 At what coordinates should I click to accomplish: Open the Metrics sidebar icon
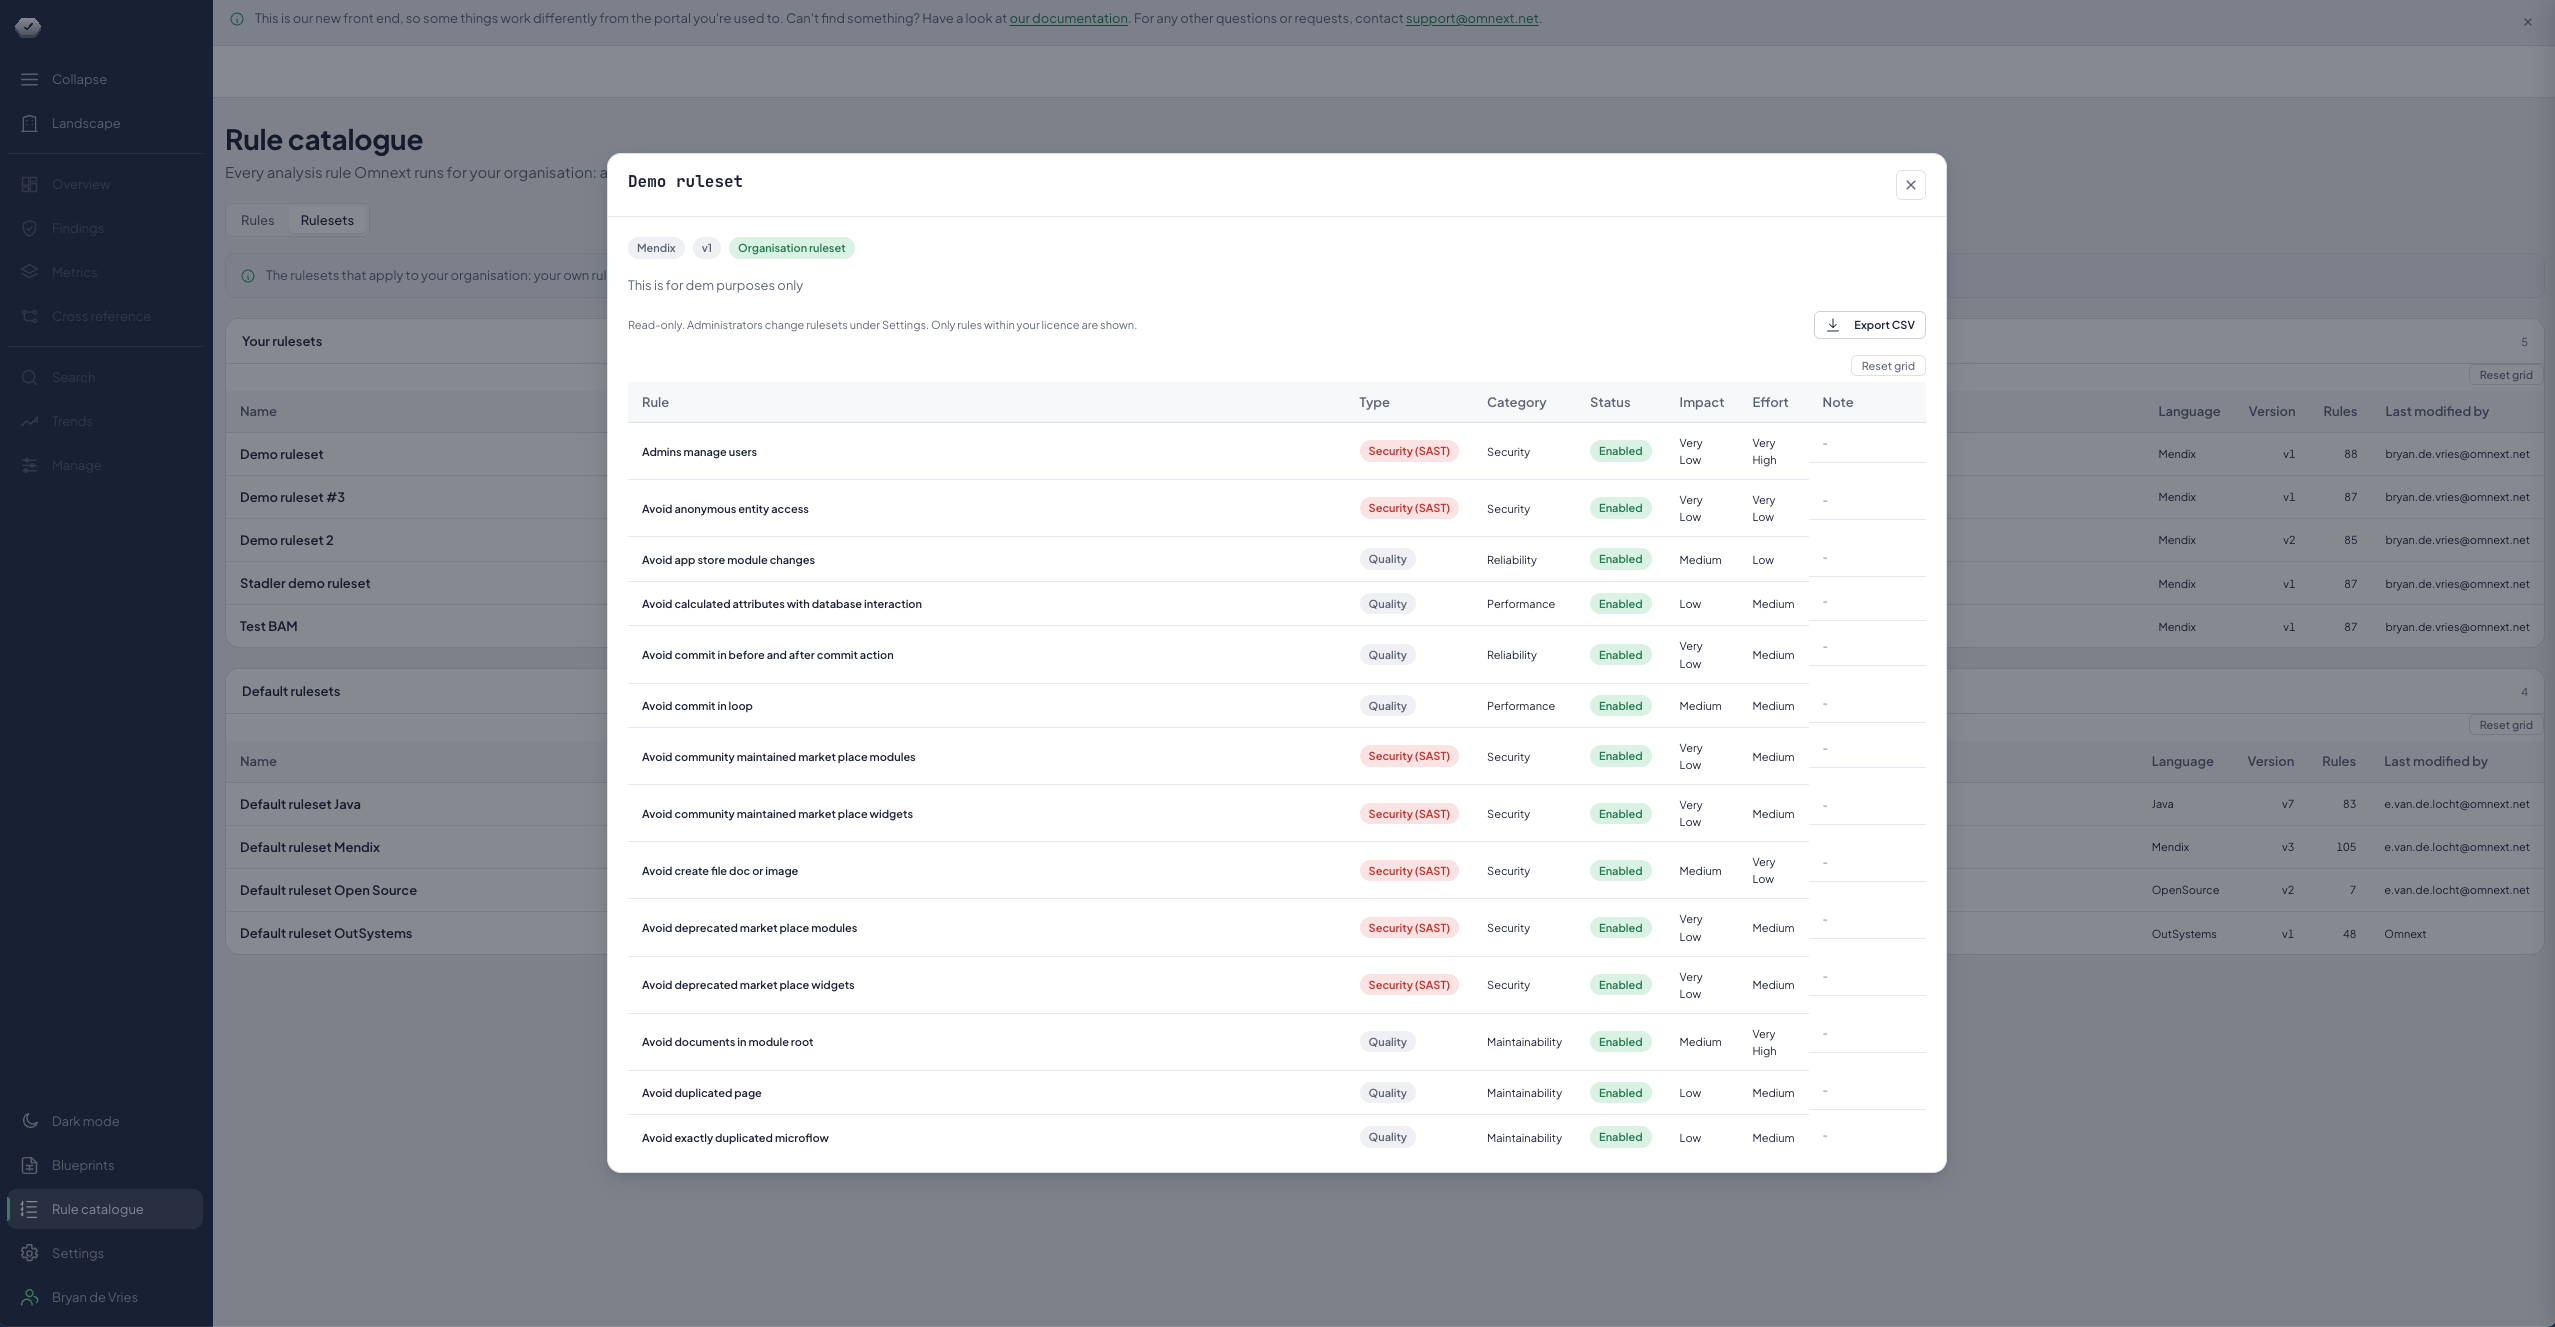(30, 272)
